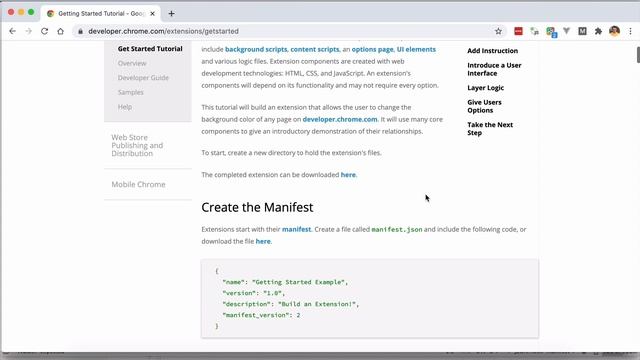Follow the content scripts link
The image size is (640, 360).
315,49
